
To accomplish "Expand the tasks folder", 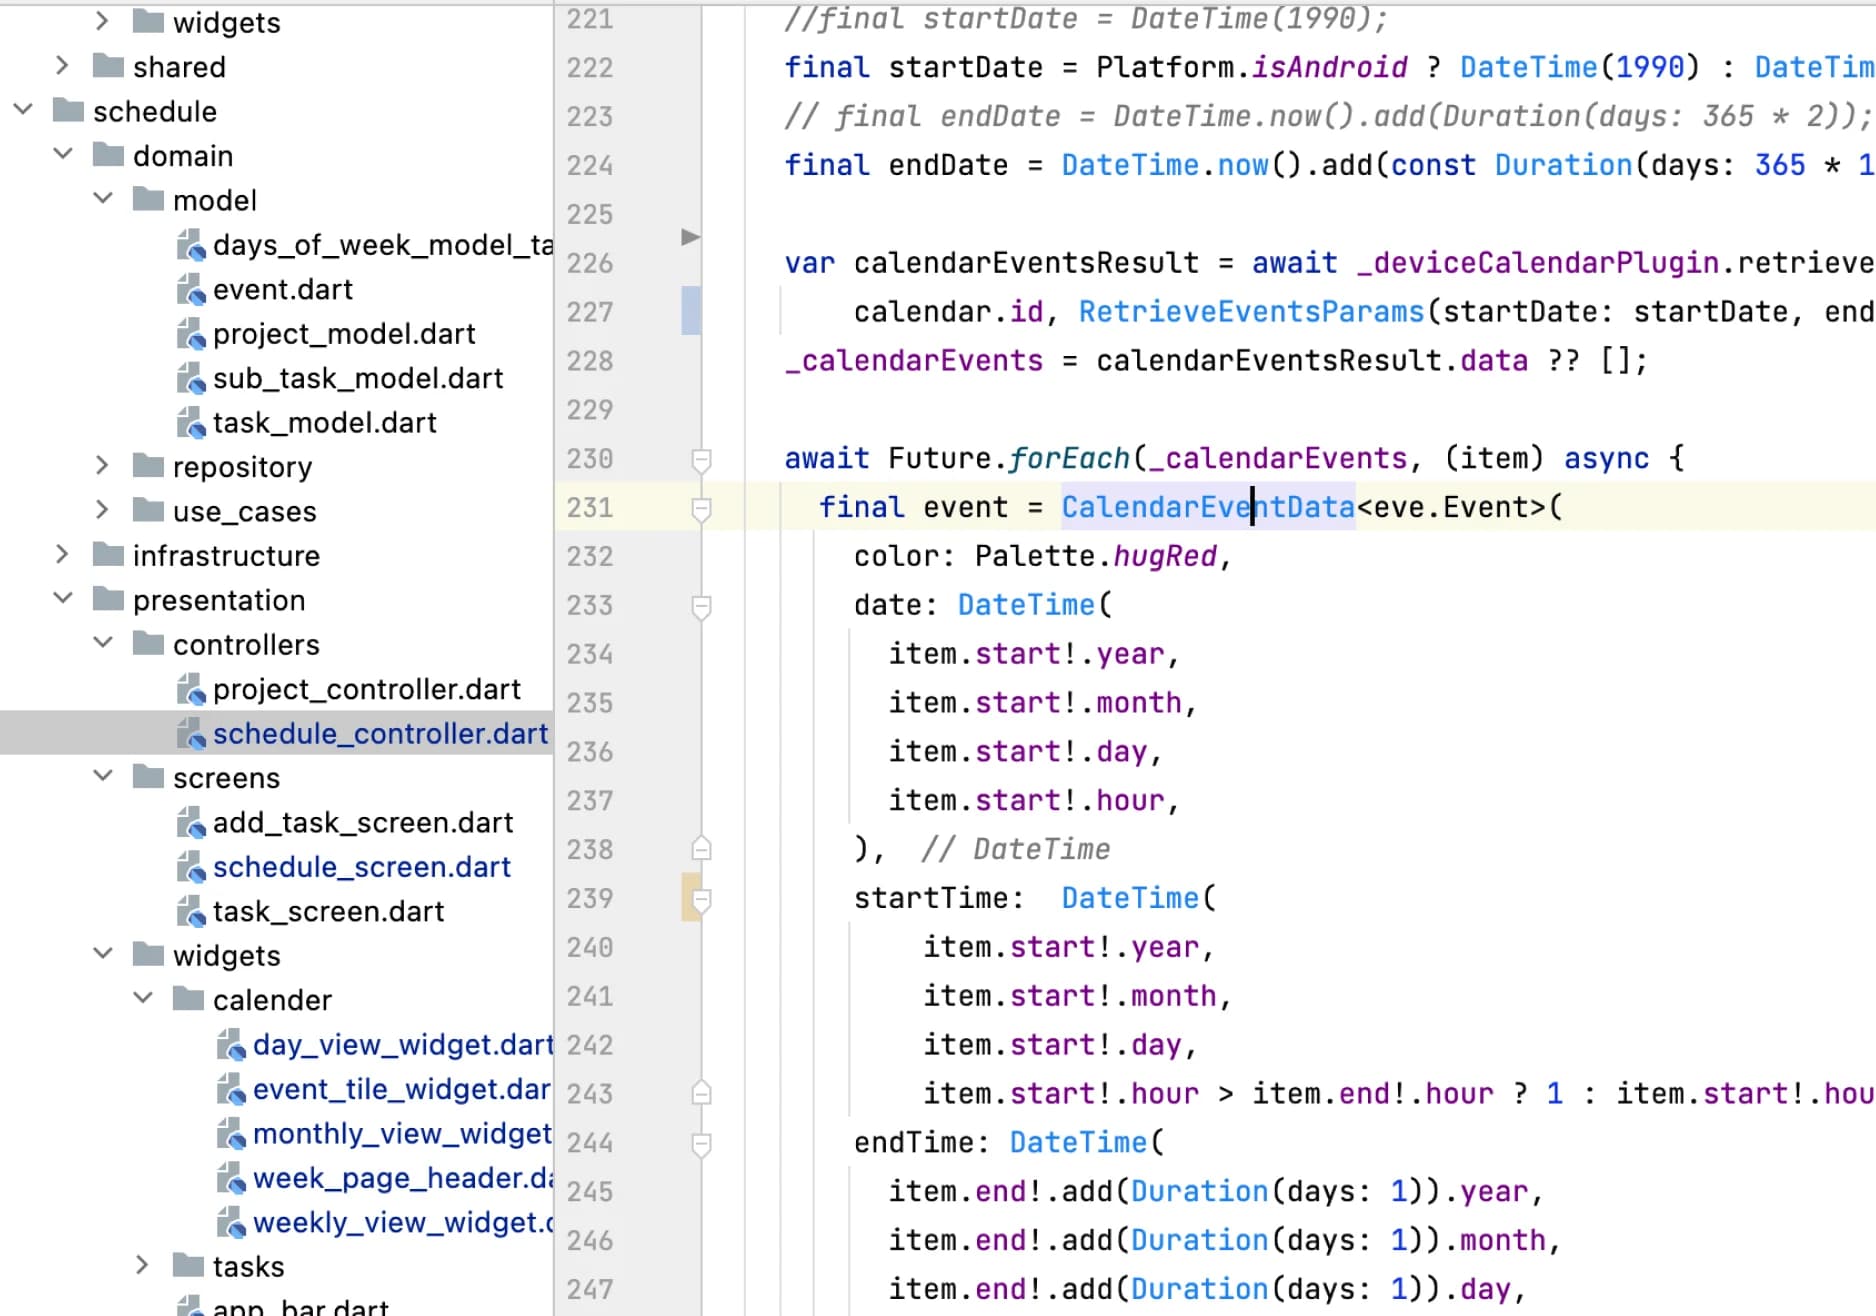I will click(142, 1266).
